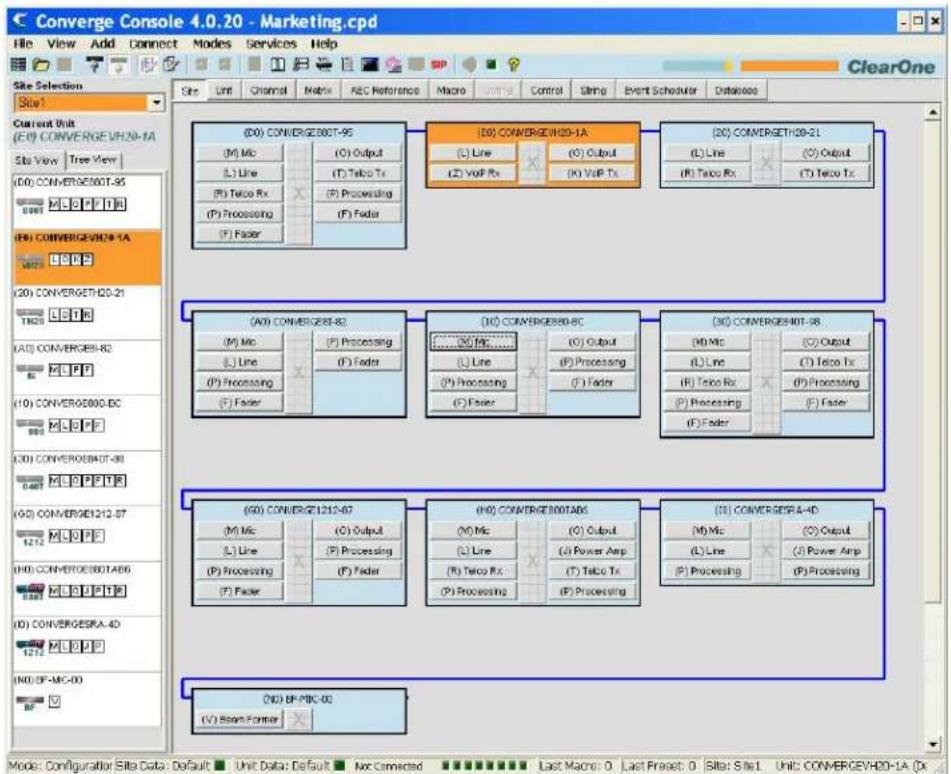Open the Connect menu

[x=153, y=44]
